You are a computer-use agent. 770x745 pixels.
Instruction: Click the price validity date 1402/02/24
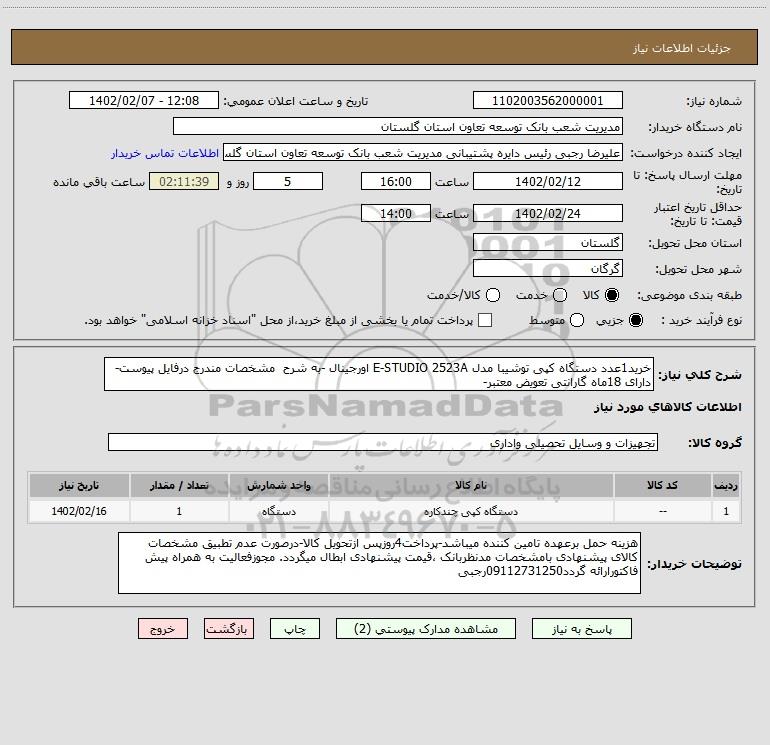pyautogui.click(x=548, y=213)
